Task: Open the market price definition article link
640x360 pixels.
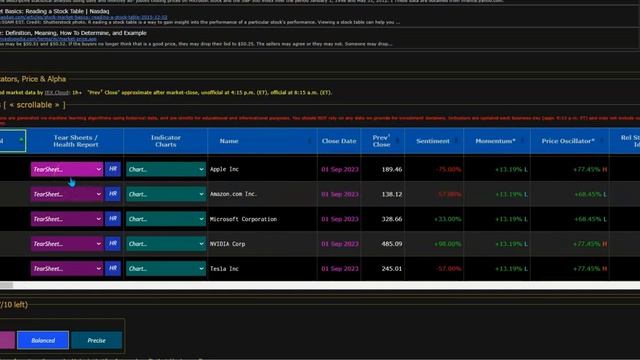Action: pyautogui.click(x=48, y=39)
